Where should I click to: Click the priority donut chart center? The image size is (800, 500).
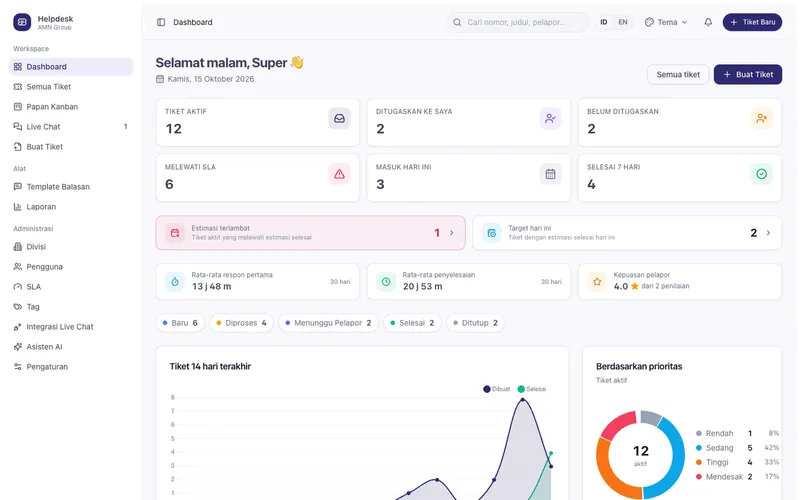click(640, 455)
